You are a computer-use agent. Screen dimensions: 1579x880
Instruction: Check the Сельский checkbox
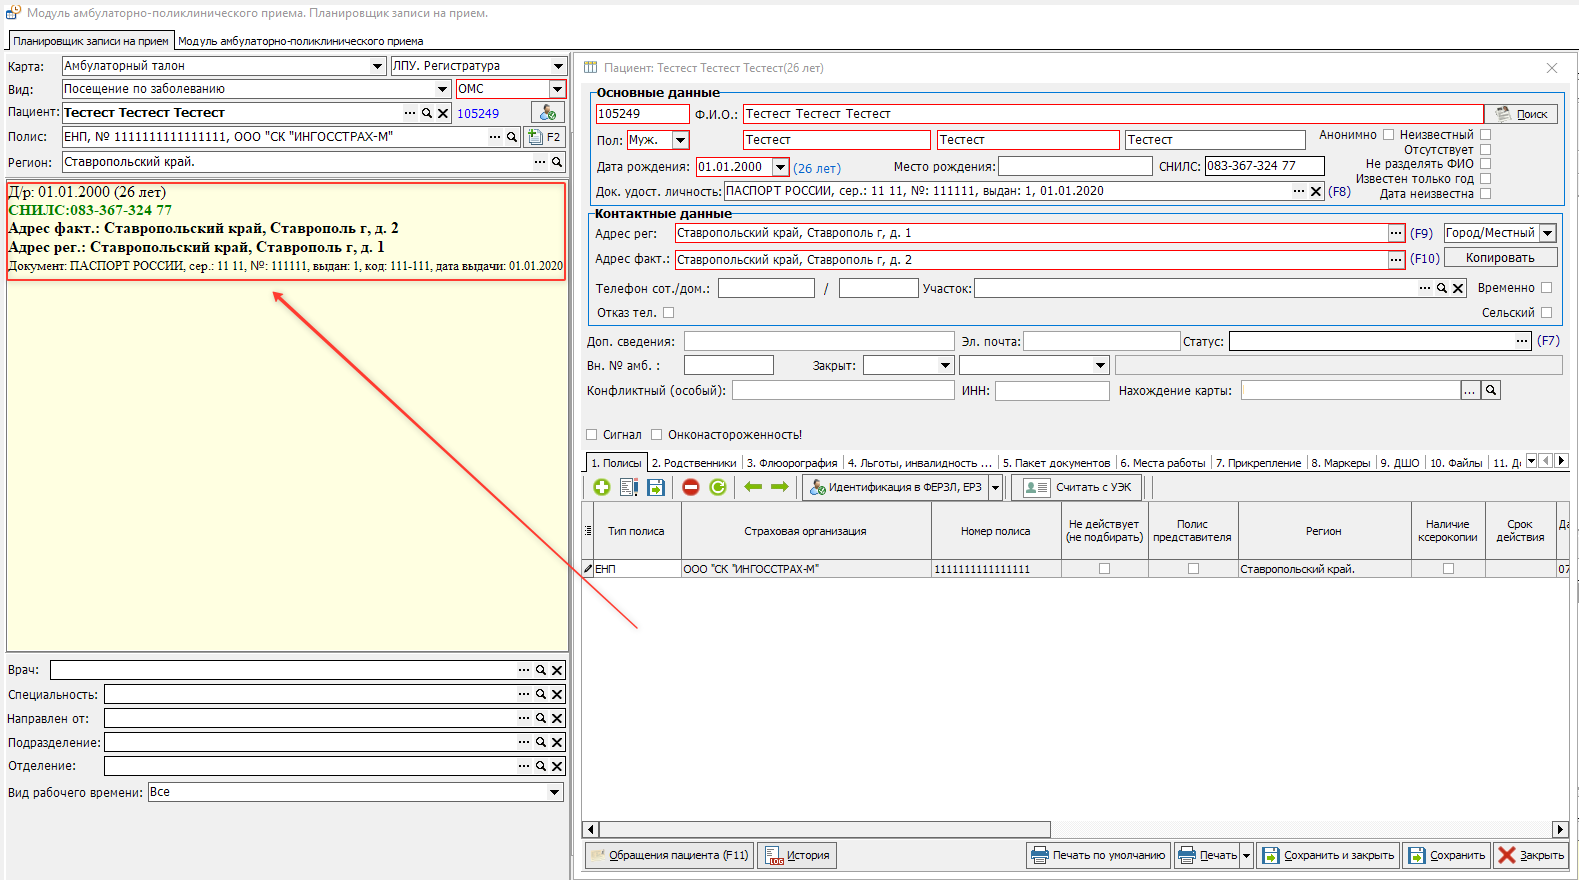pyautogui.click(x=1547, y=312)
